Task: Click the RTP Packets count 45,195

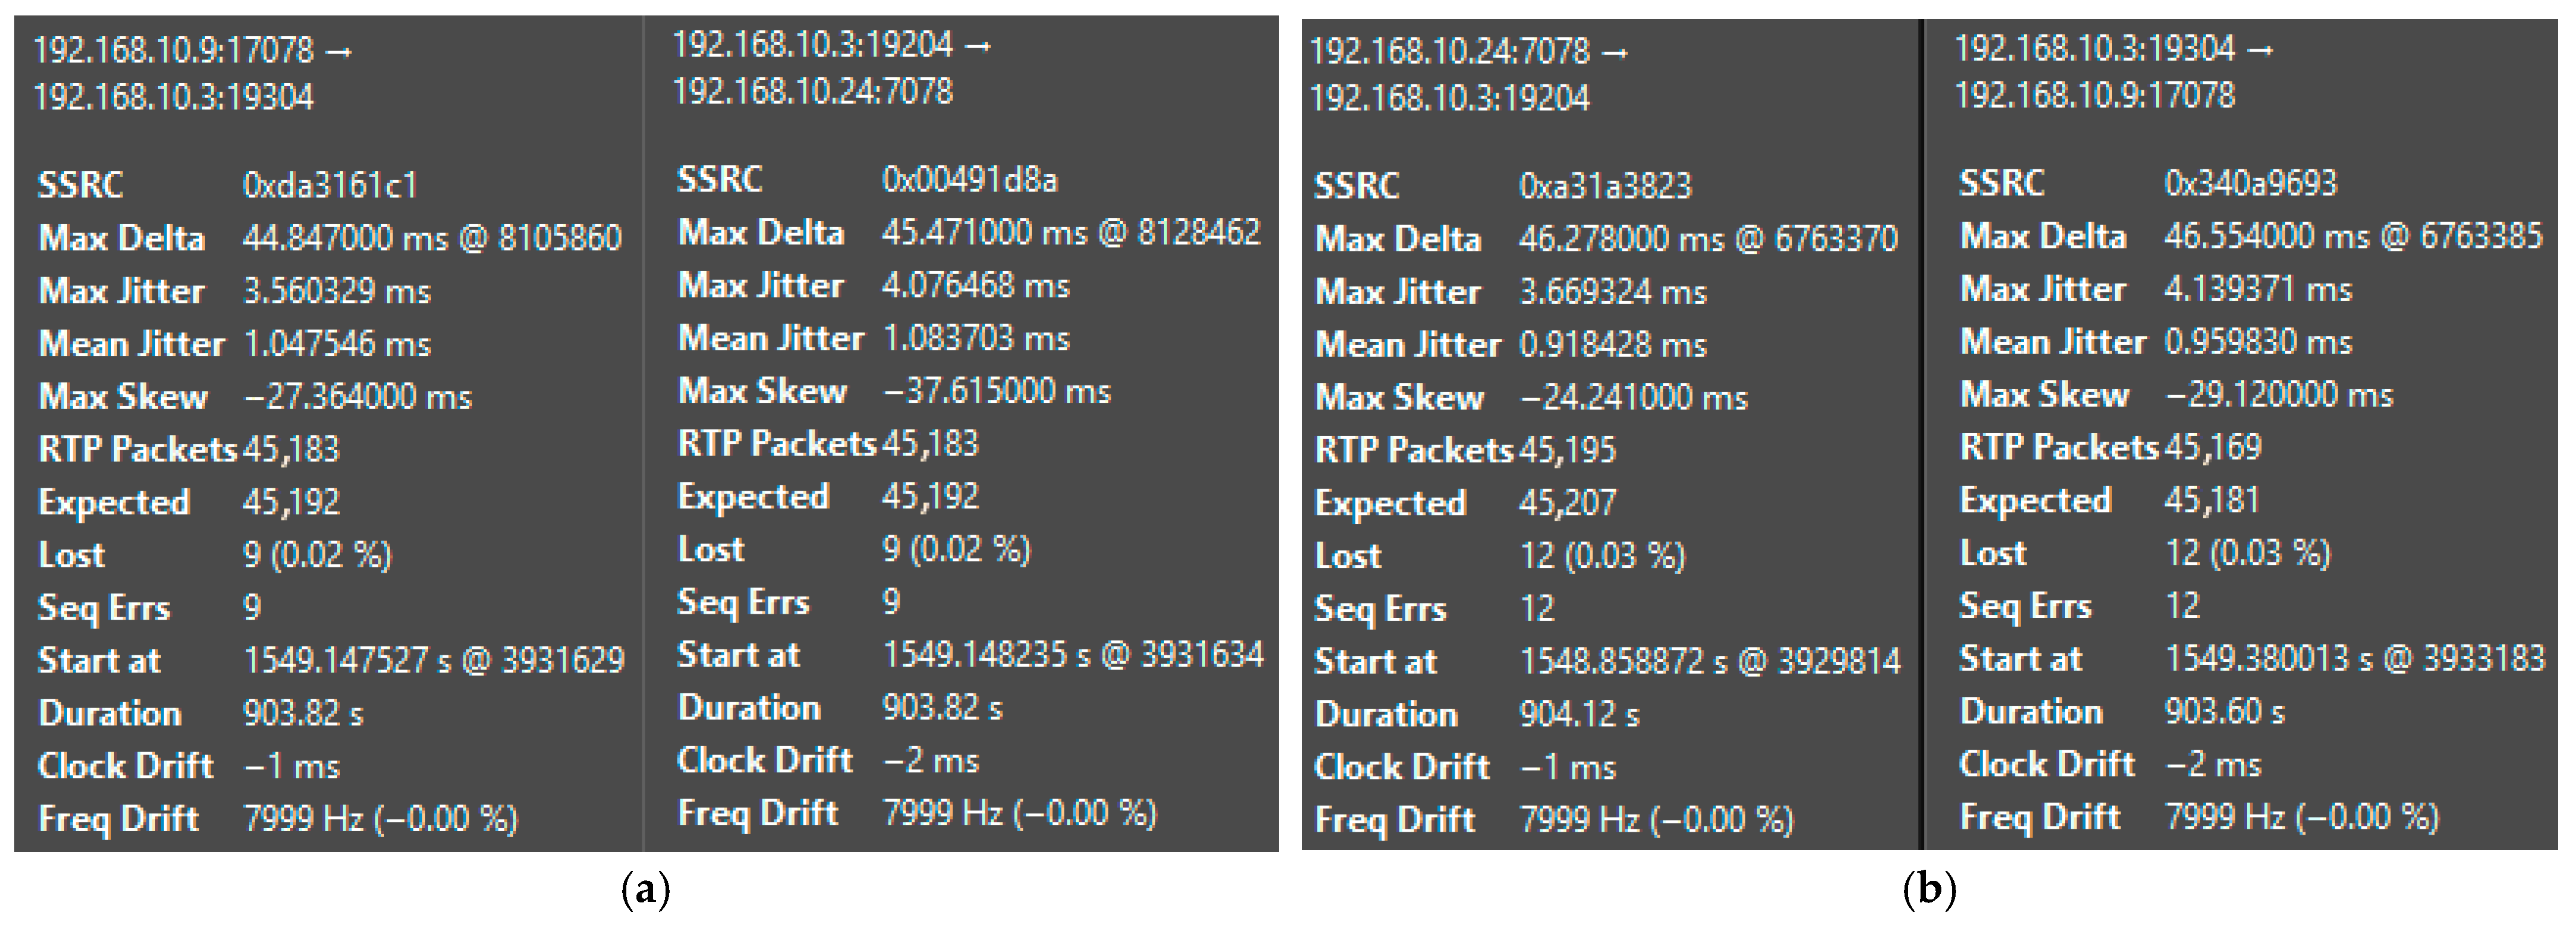Action: pyautogui.click(x=1567, y=450)
